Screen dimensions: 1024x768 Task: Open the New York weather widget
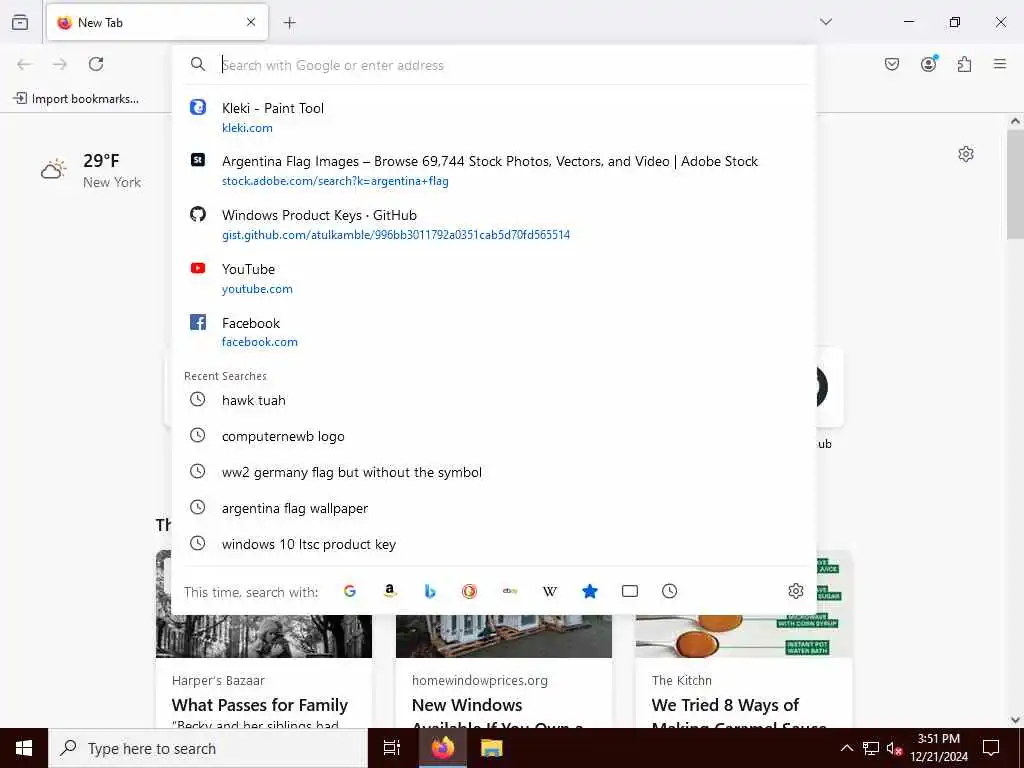point(91,171)
